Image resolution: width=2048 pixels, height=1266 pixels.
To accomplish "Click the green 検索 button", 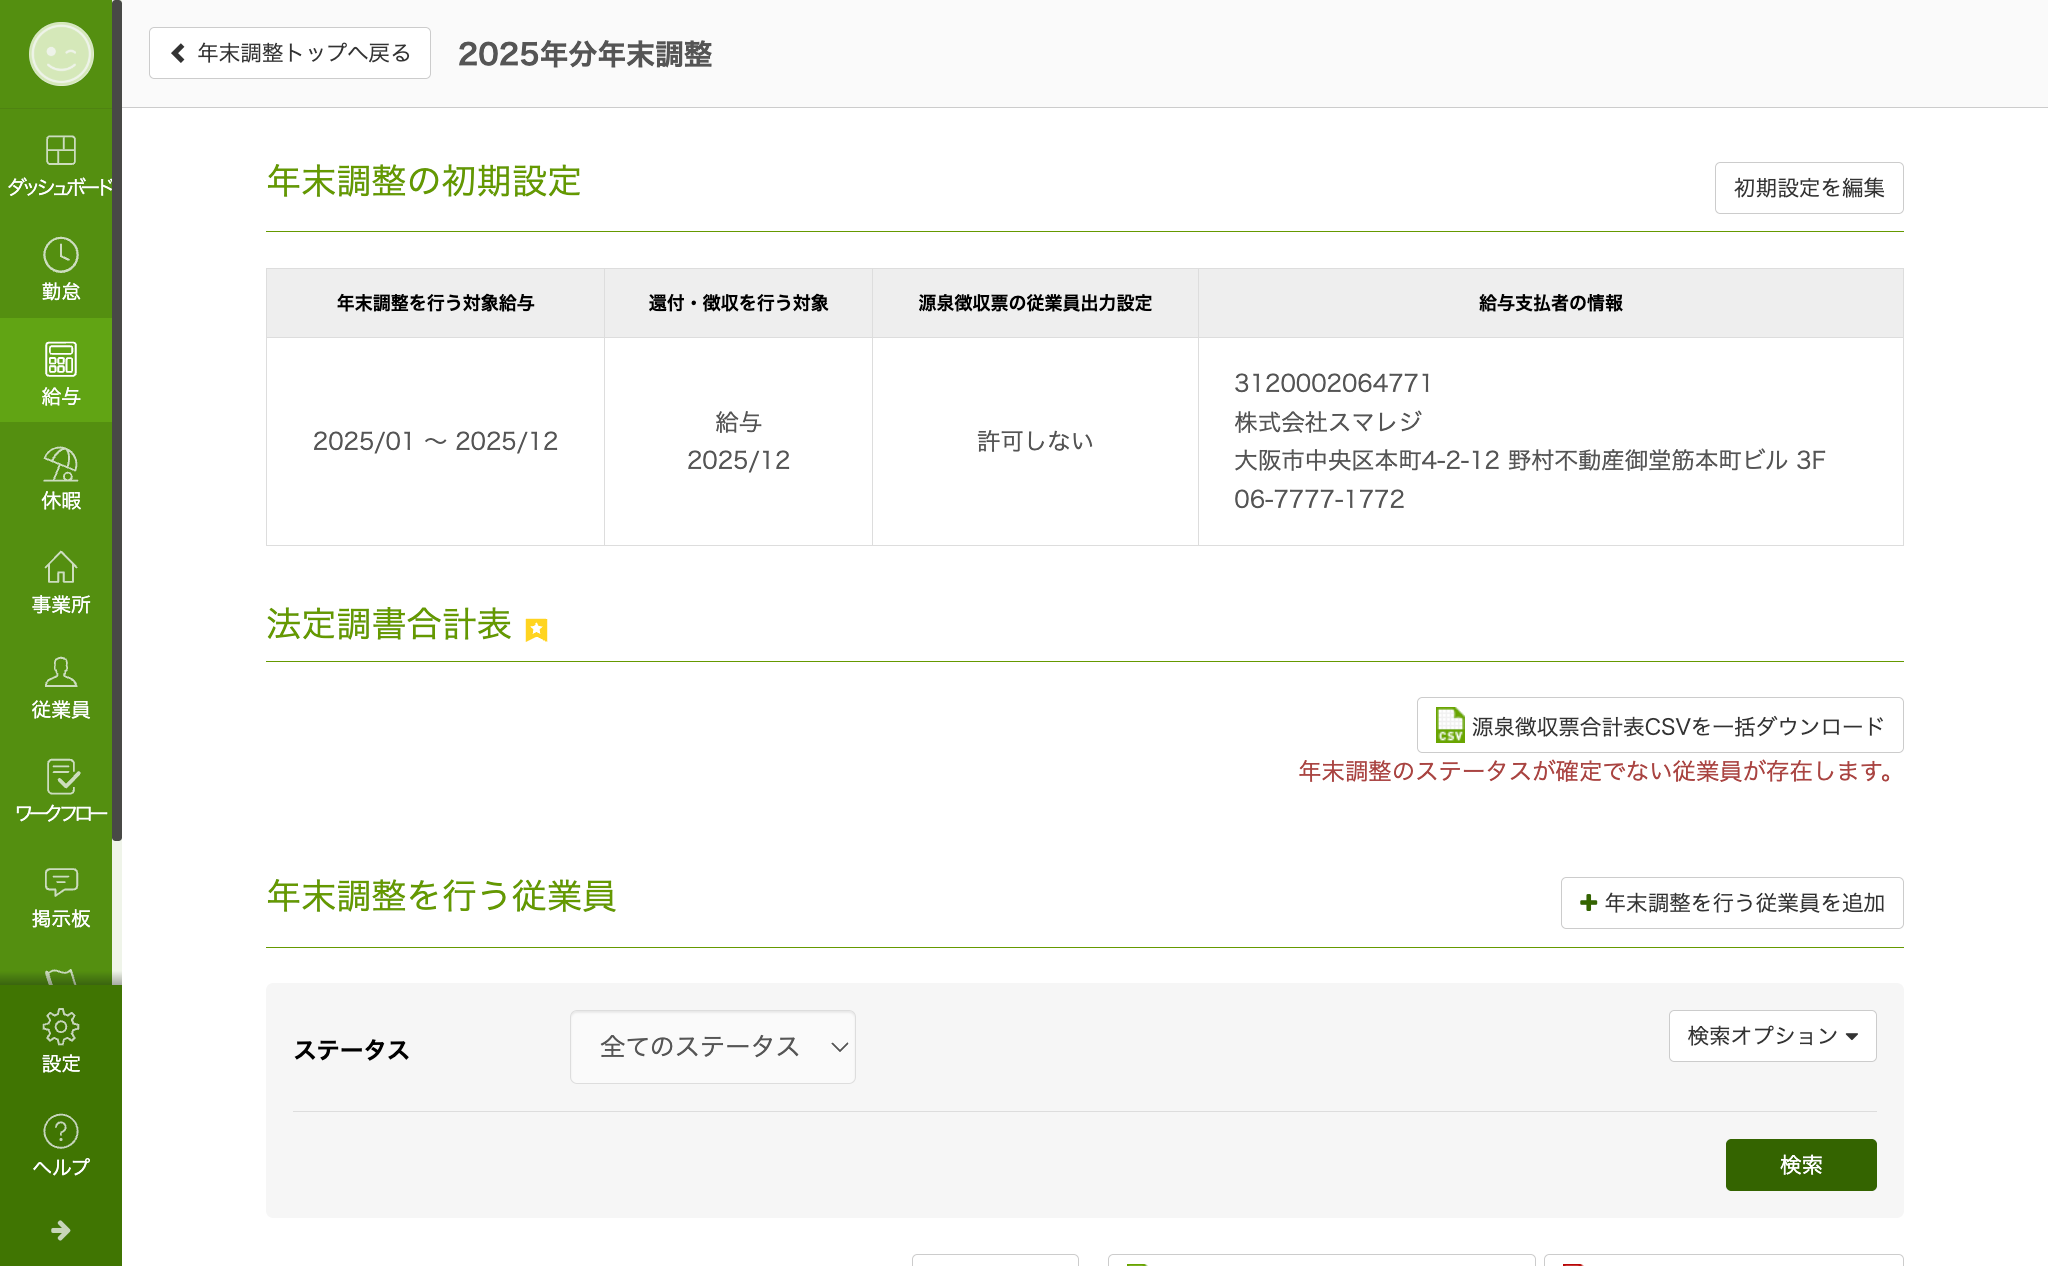I will [1800, 1165].
